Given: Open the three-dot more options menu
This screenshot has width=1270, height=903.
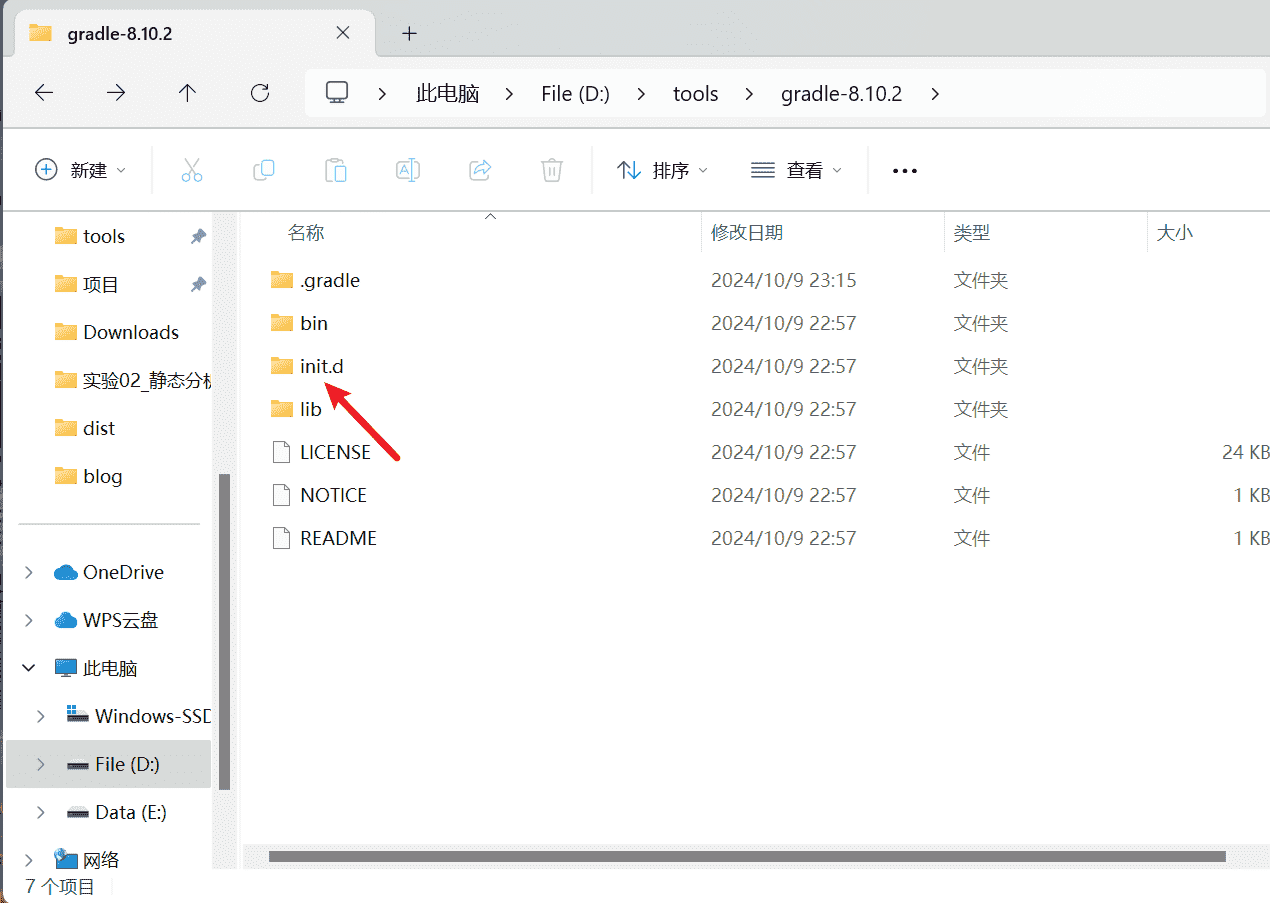Looking at the screenshot, I should 904,171.
